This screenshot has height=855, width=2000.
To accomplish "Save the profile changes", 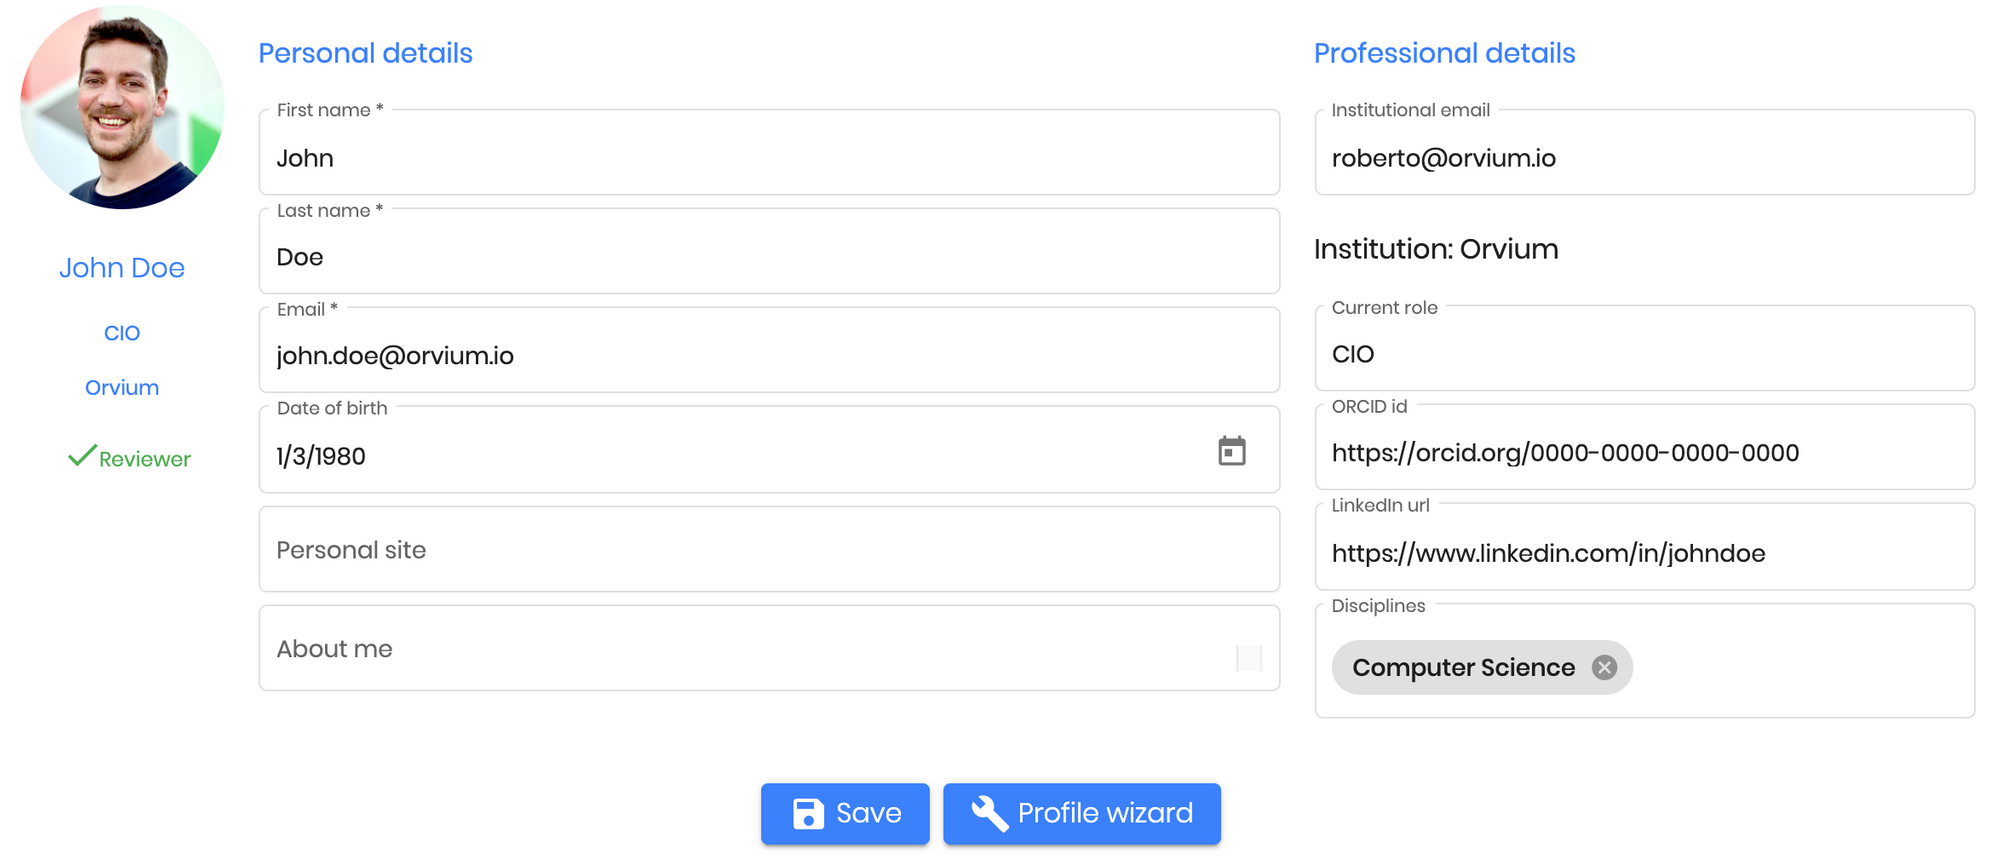I will point(845,814).
